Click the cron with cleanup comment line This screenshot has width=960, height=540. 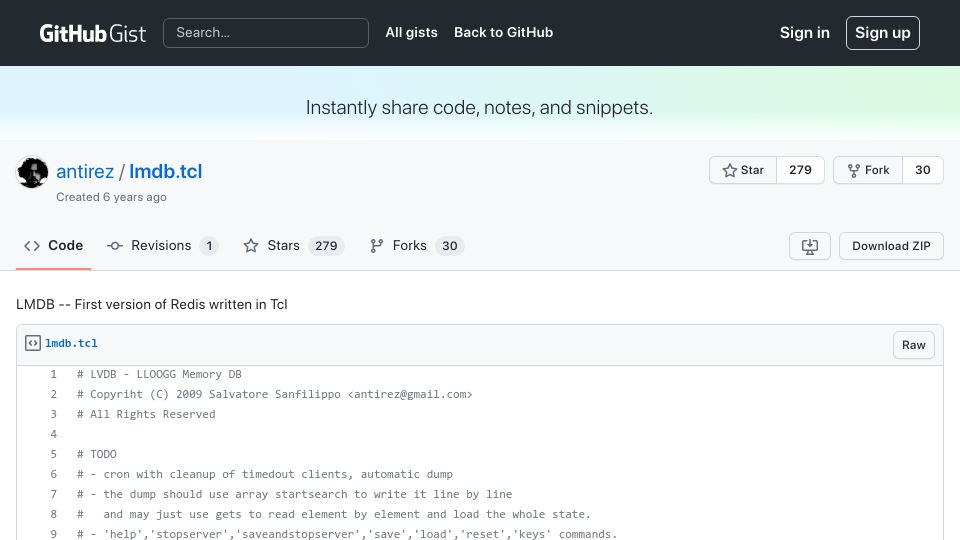coord(265,474)
